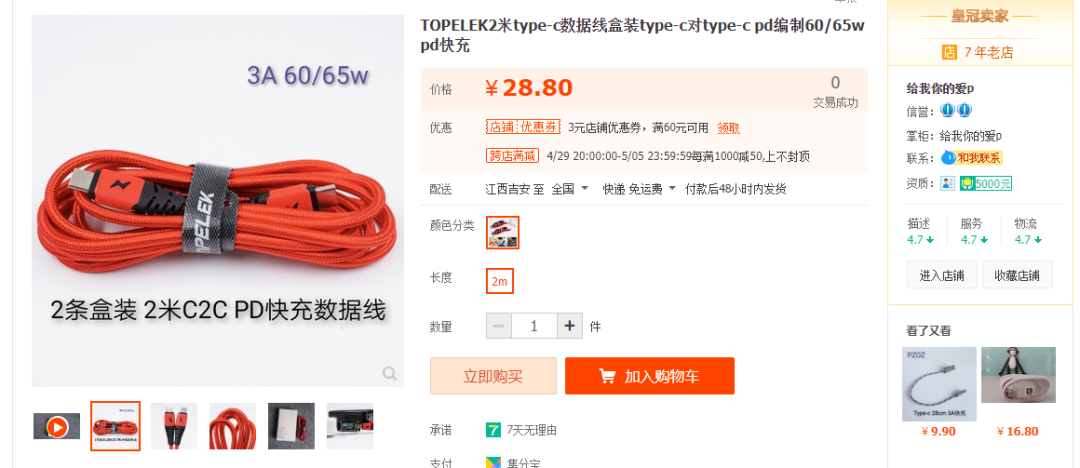Click the 7天无理由 green badge icon
Viewport: 1080px width, 468px height.
[493, 430]
